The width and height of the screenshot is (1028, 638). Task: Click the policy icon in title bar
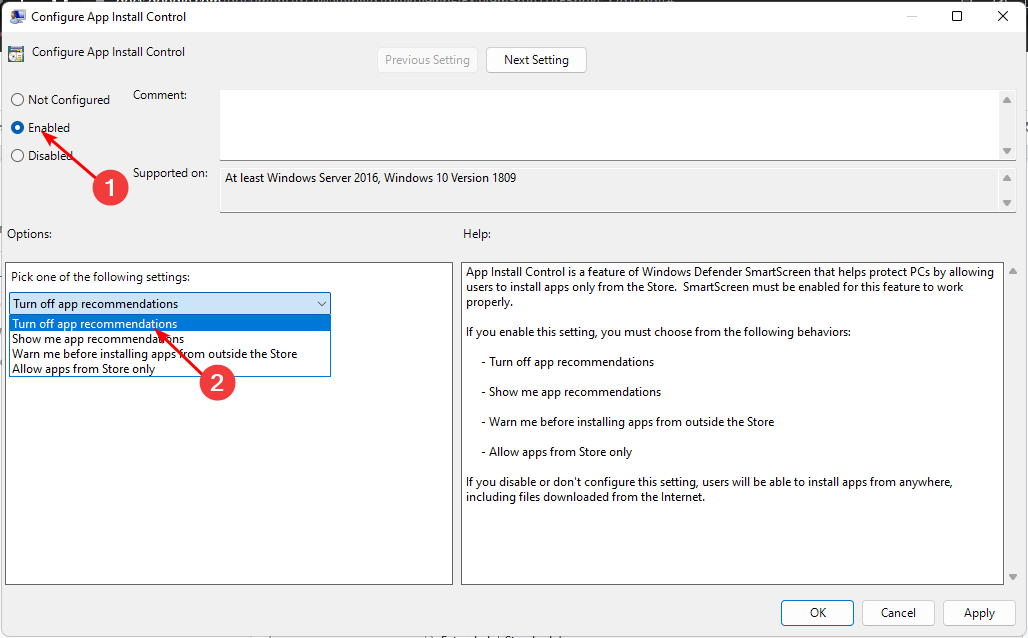point(17,17)
